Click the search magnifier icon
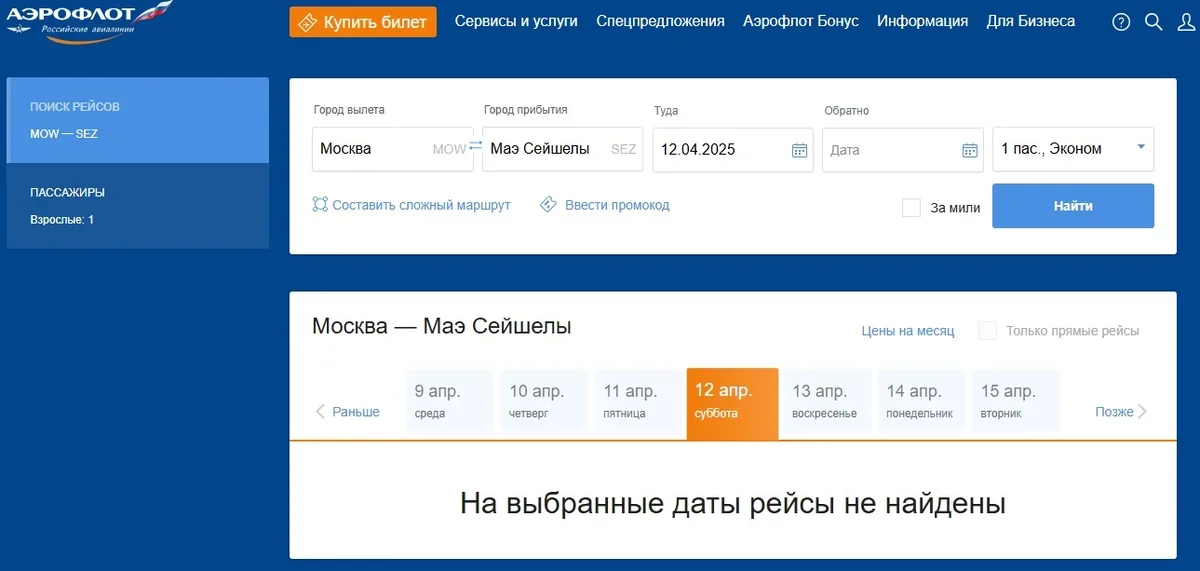Screen dimensions: 1200x571 [1153, 22]
